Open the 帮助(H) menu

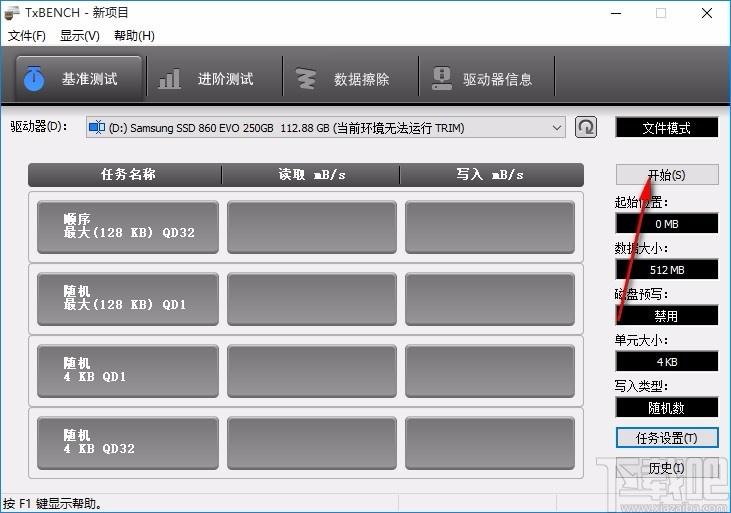tap(134, 36)
